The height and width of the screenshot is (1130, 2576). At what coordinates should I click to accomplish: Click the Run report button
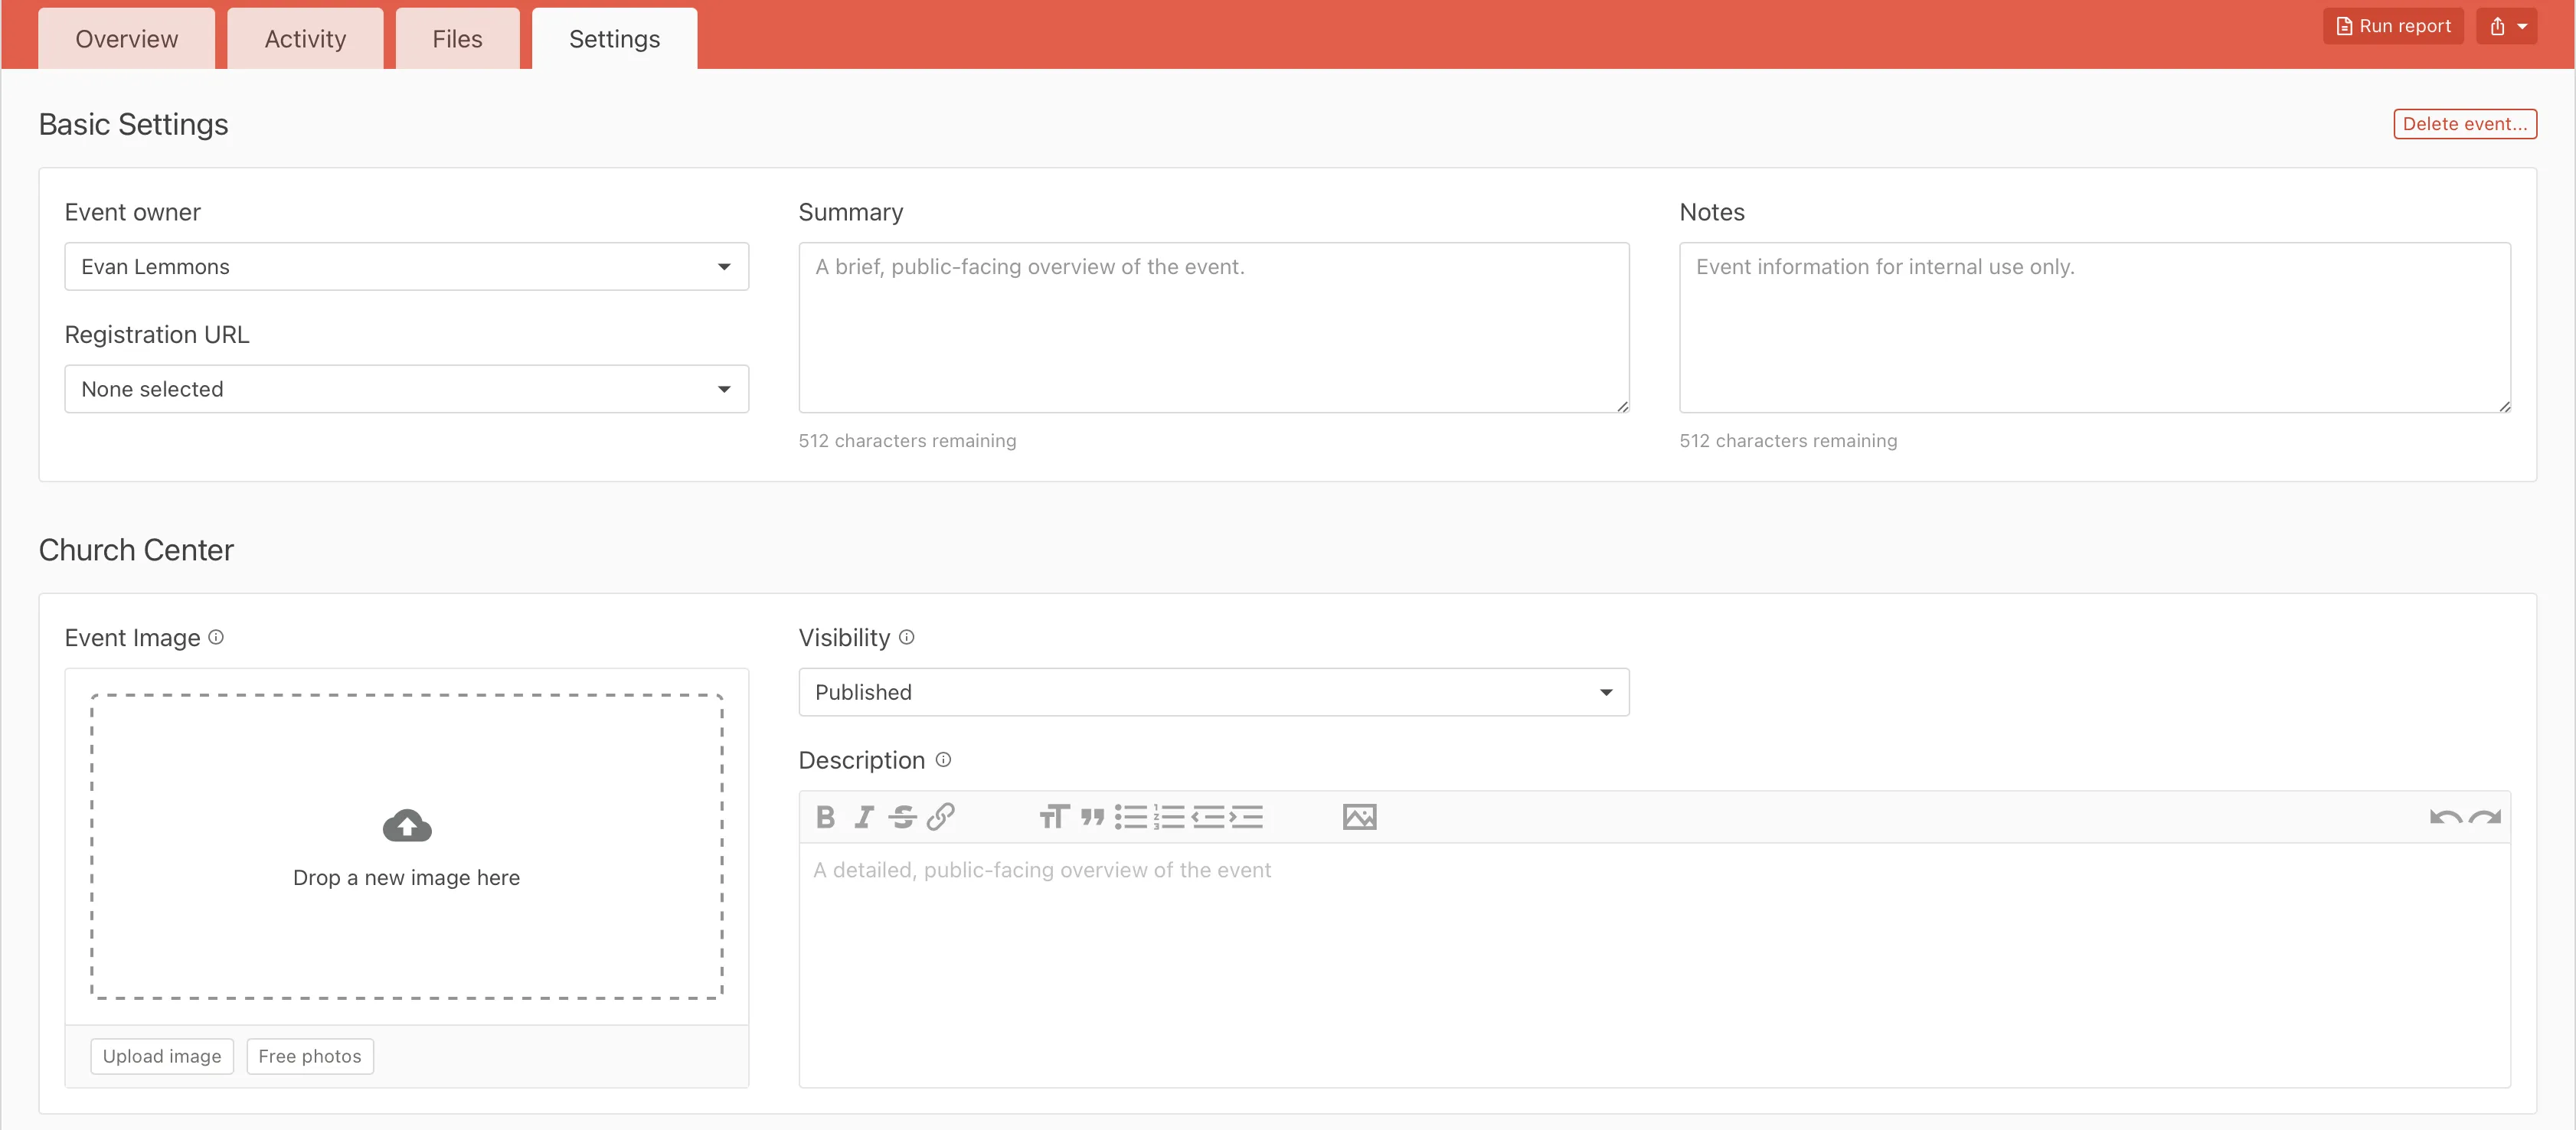point(2392,25)
